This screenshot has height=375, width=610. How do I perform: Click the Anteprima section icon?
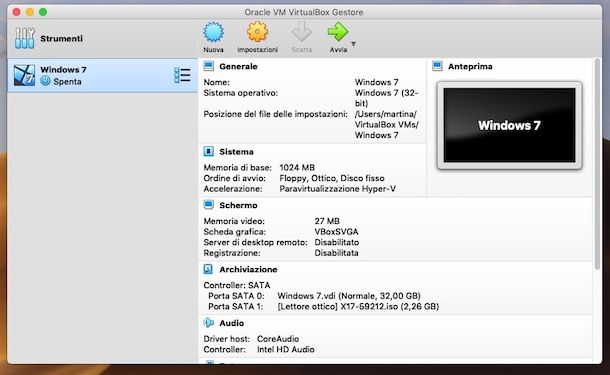[437, 66]
